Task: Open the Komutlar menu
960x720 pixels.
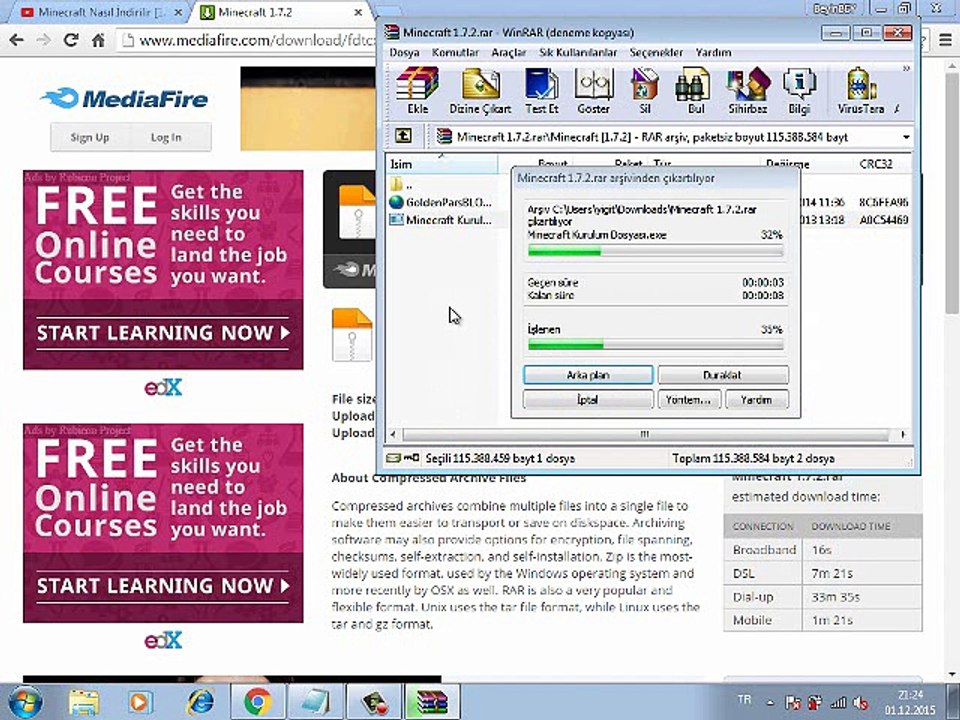Action: click(456, 53)
